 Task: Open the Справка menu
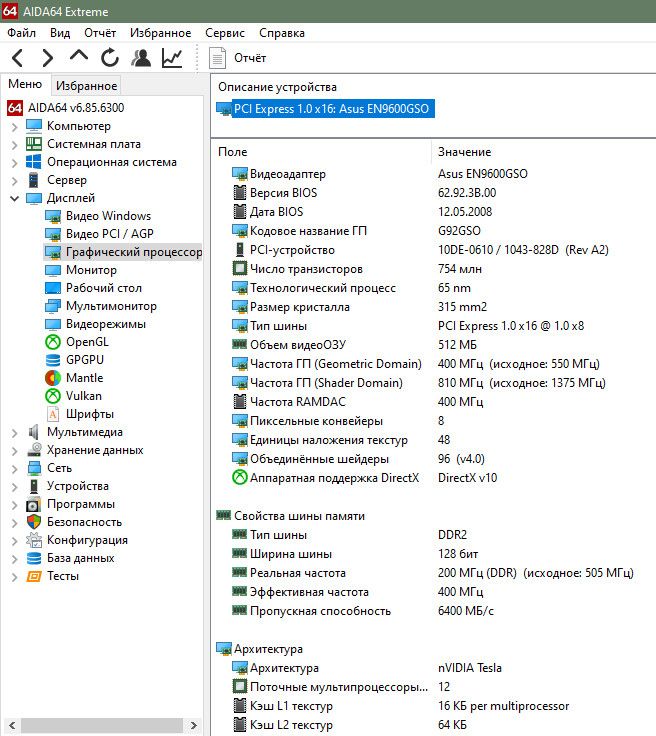pos(282,33)
